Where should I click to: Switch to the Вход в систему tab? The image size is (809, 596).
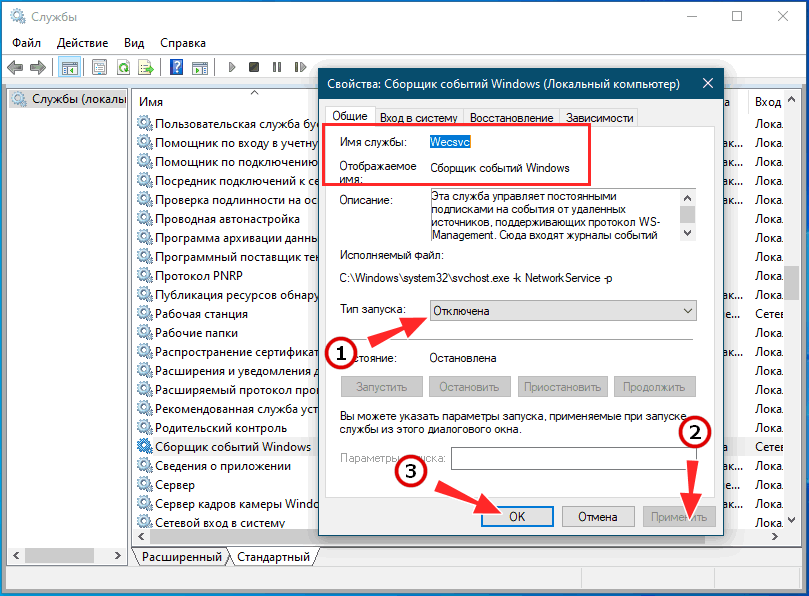(418, 118)
